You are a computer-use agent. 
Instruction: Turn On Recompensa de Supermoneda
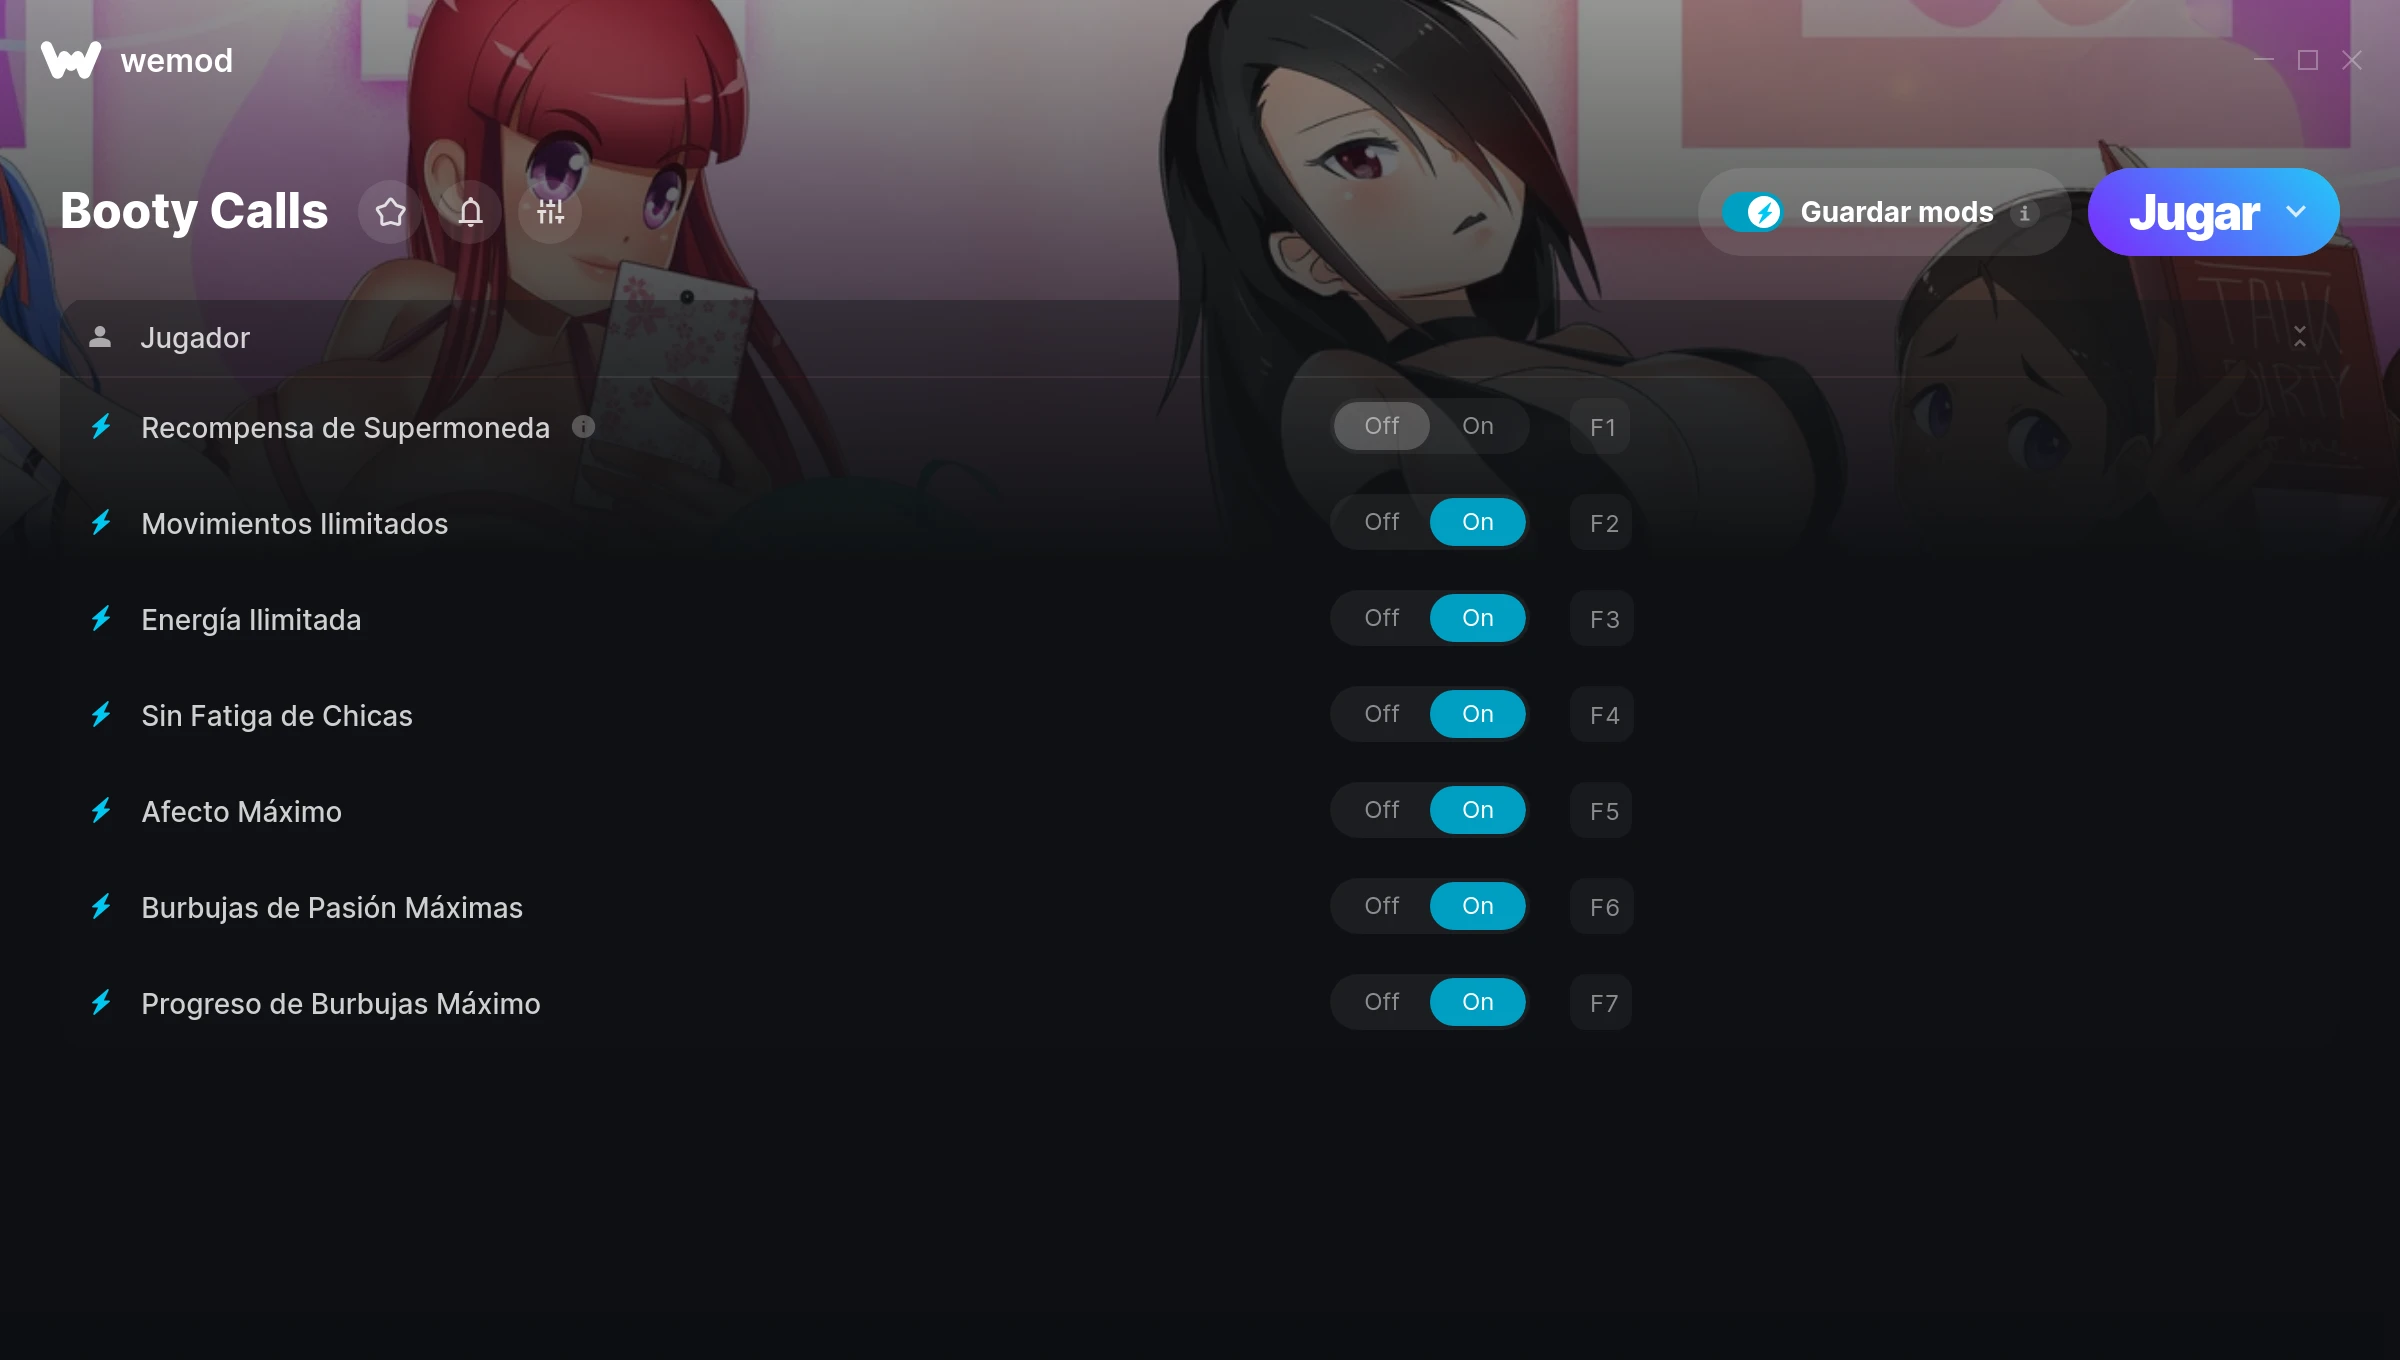pyautogui.click(x=1477, y=426)
